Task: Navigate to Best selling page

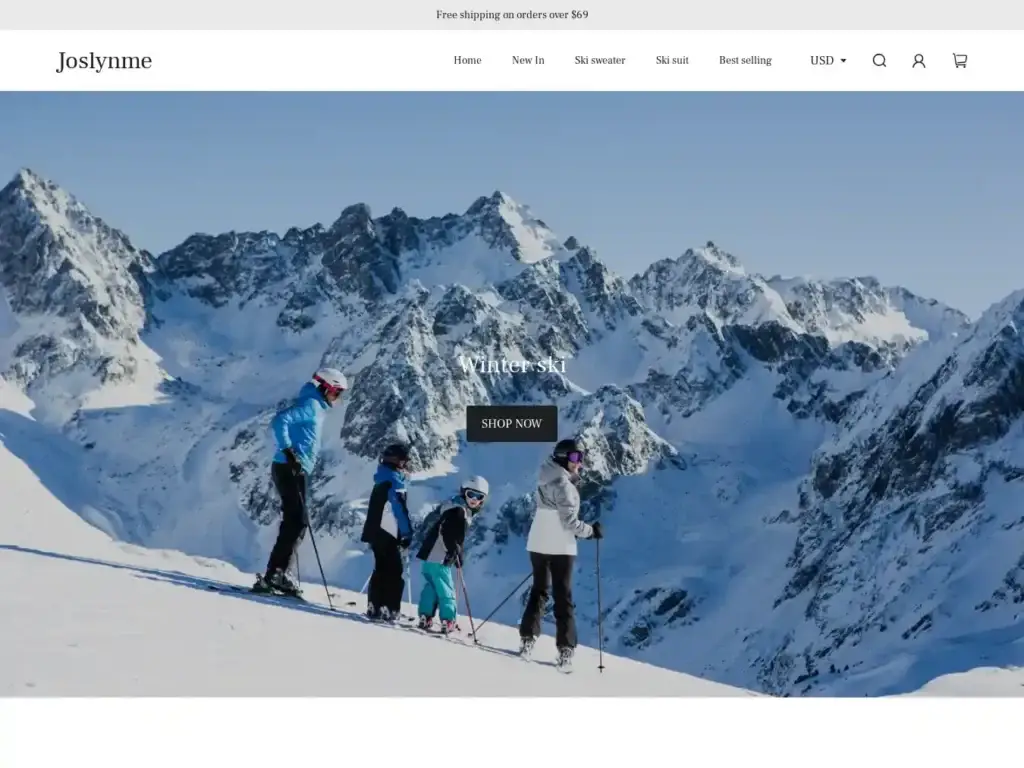Action: [745, 61]
